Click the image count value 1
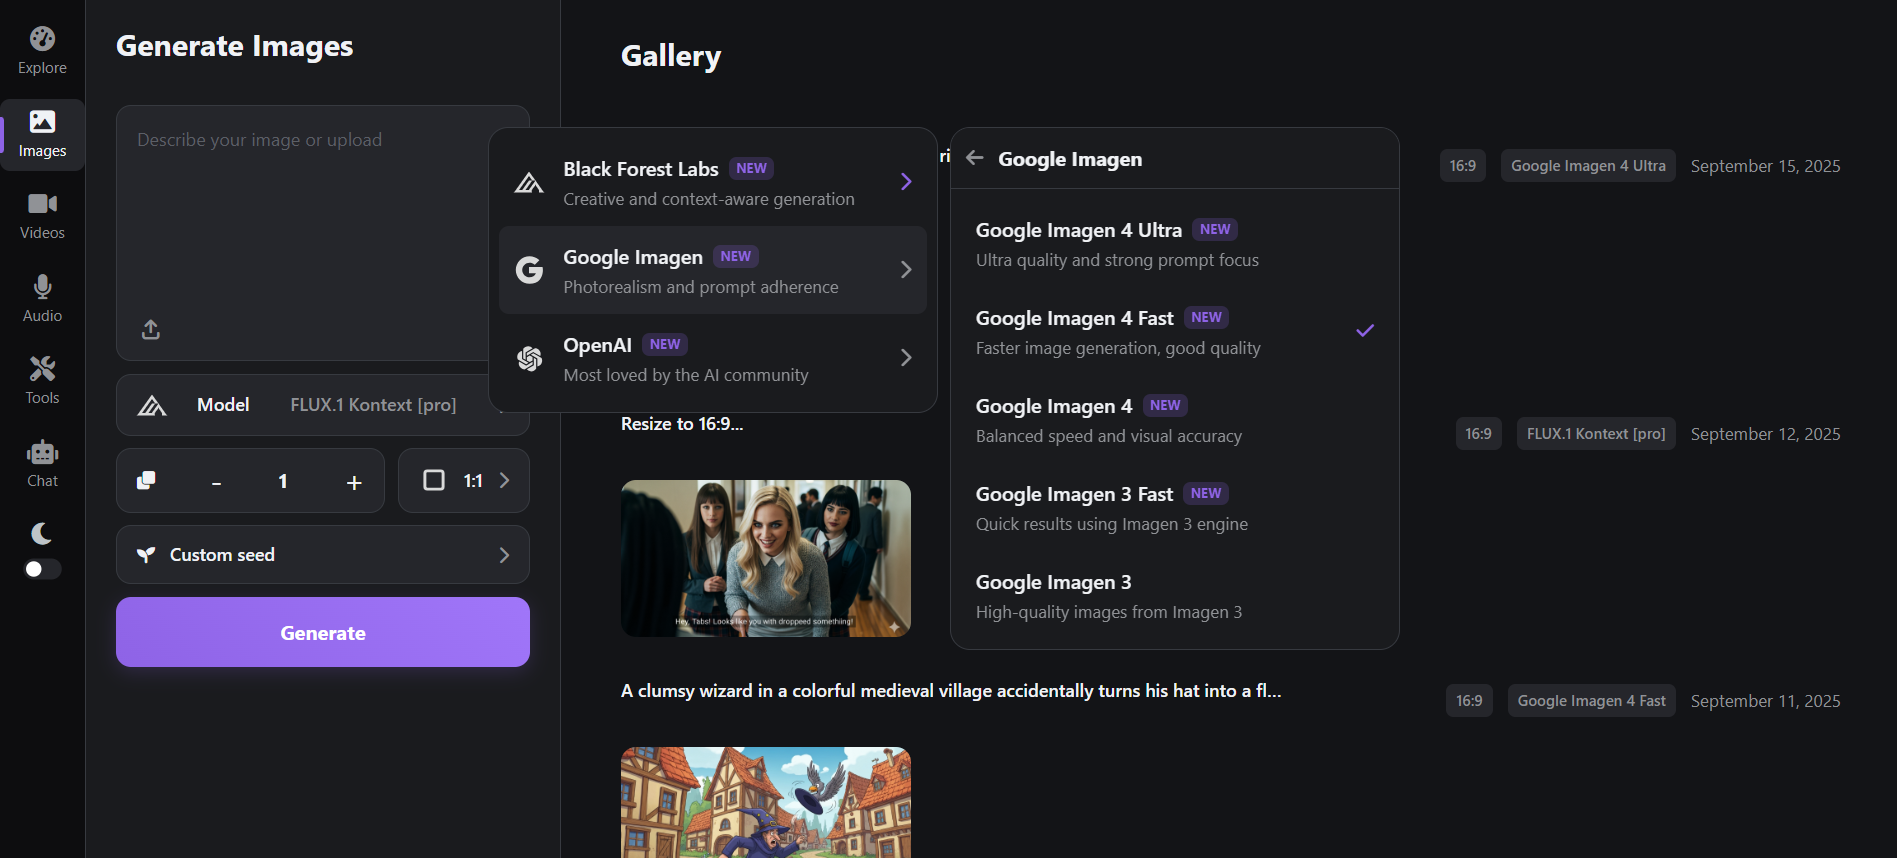 tap(283, 482)
